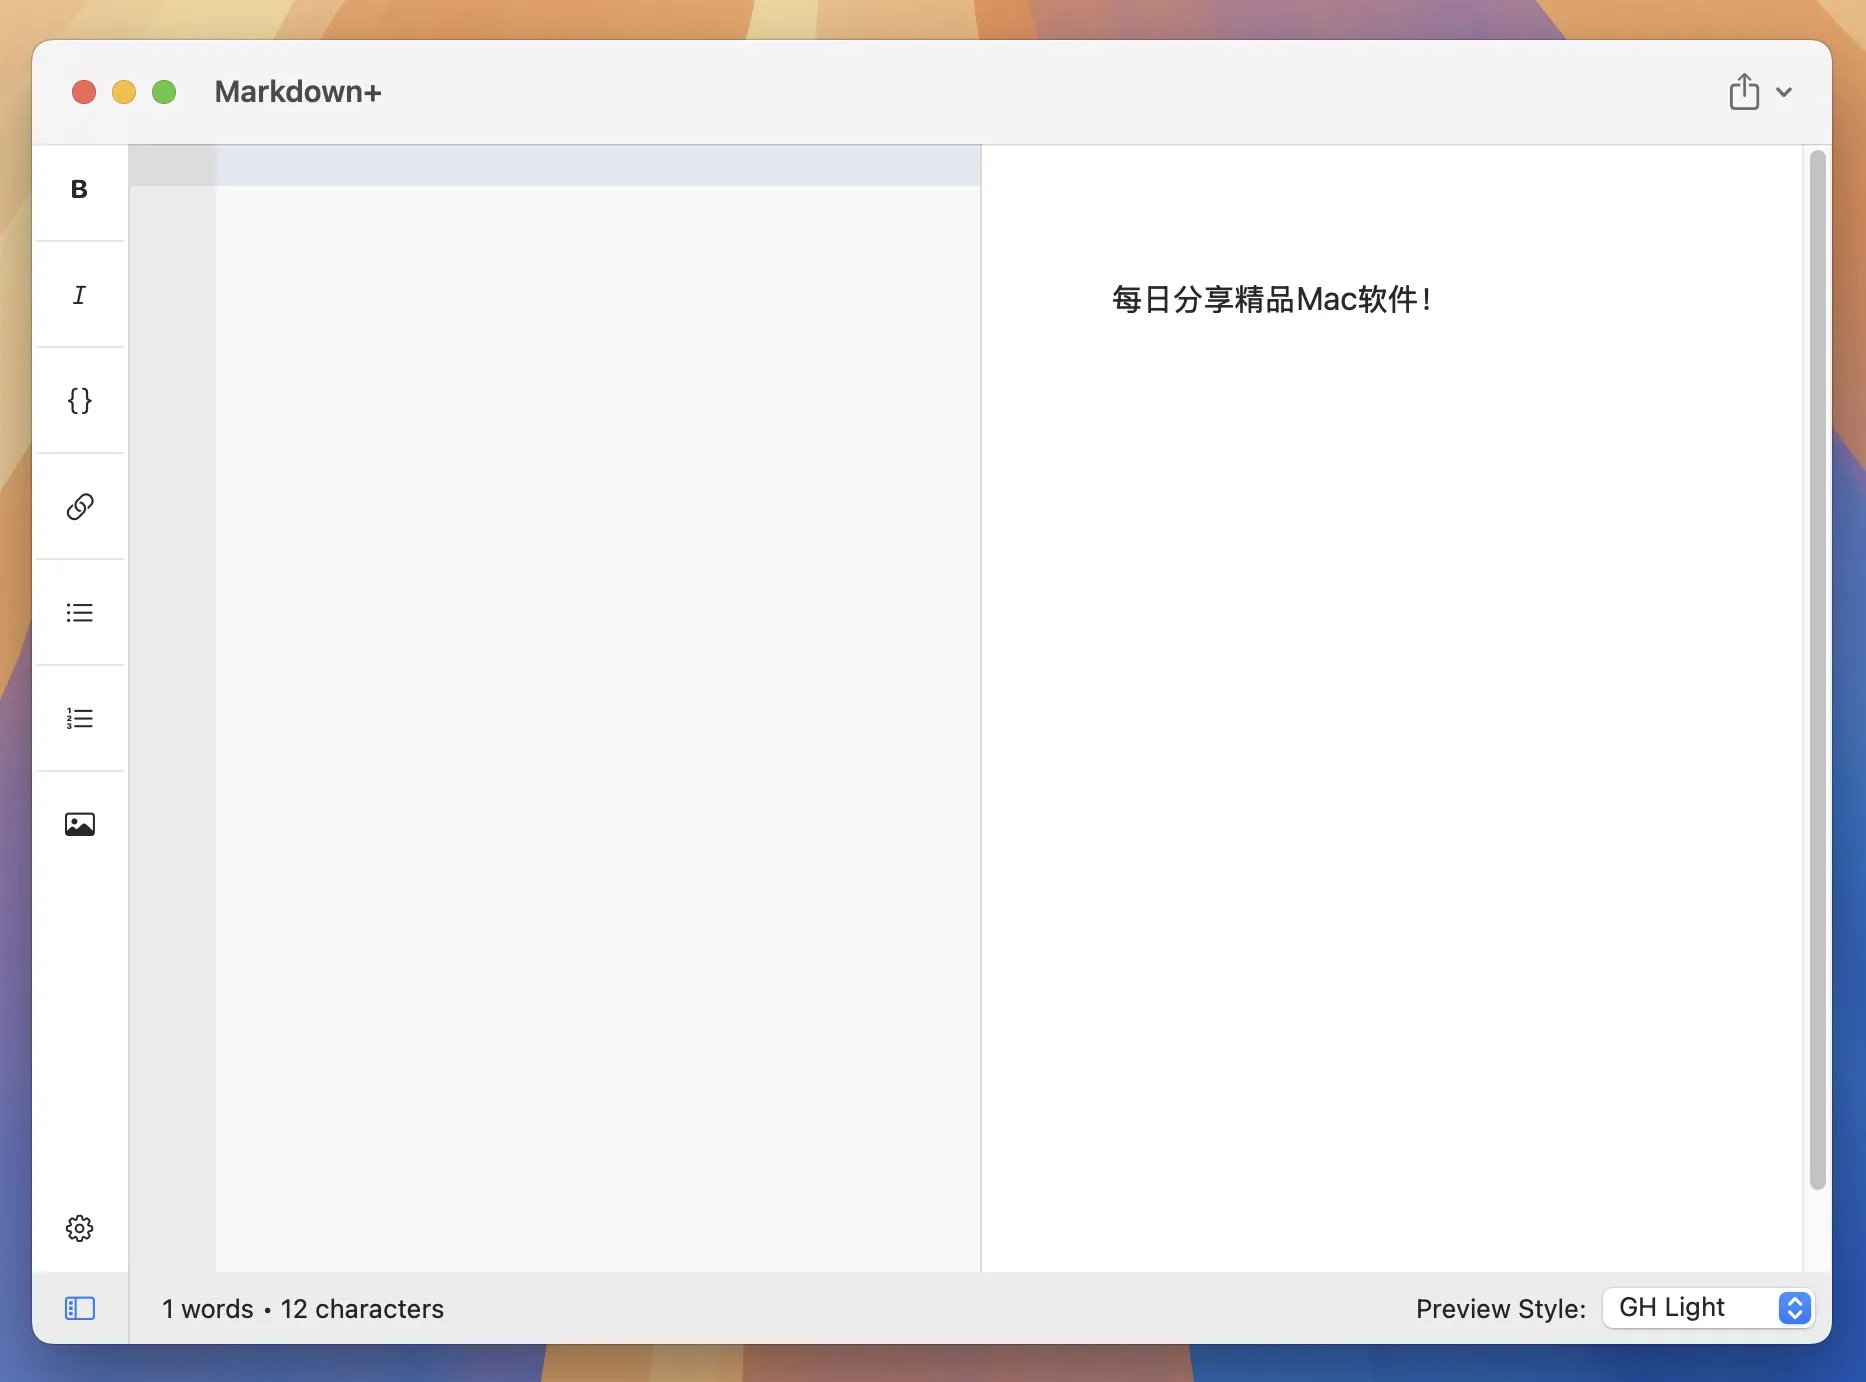Insert a hyperlink with the chain icon
The width and height of the screenshot is (1866, 1382).
coord(79,507)
